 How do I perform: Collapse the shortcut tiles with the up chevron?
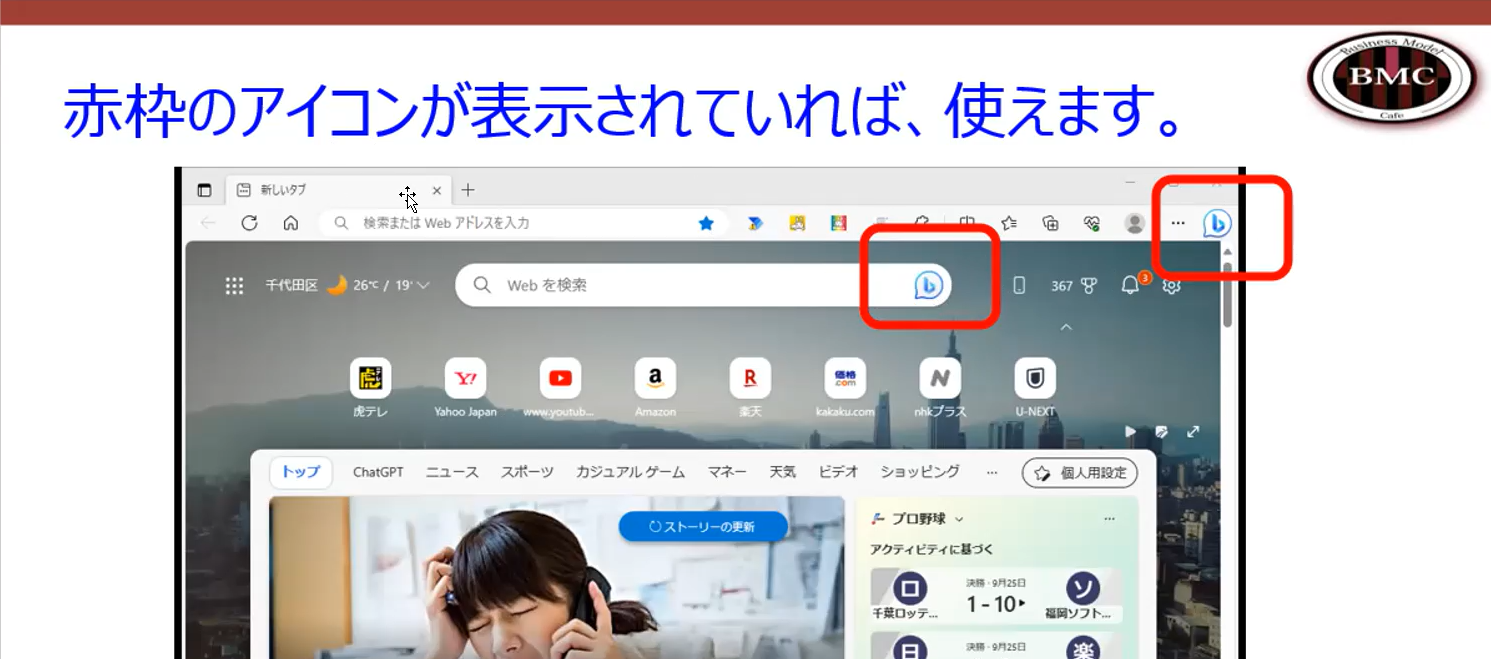(x=1066, y=327)
